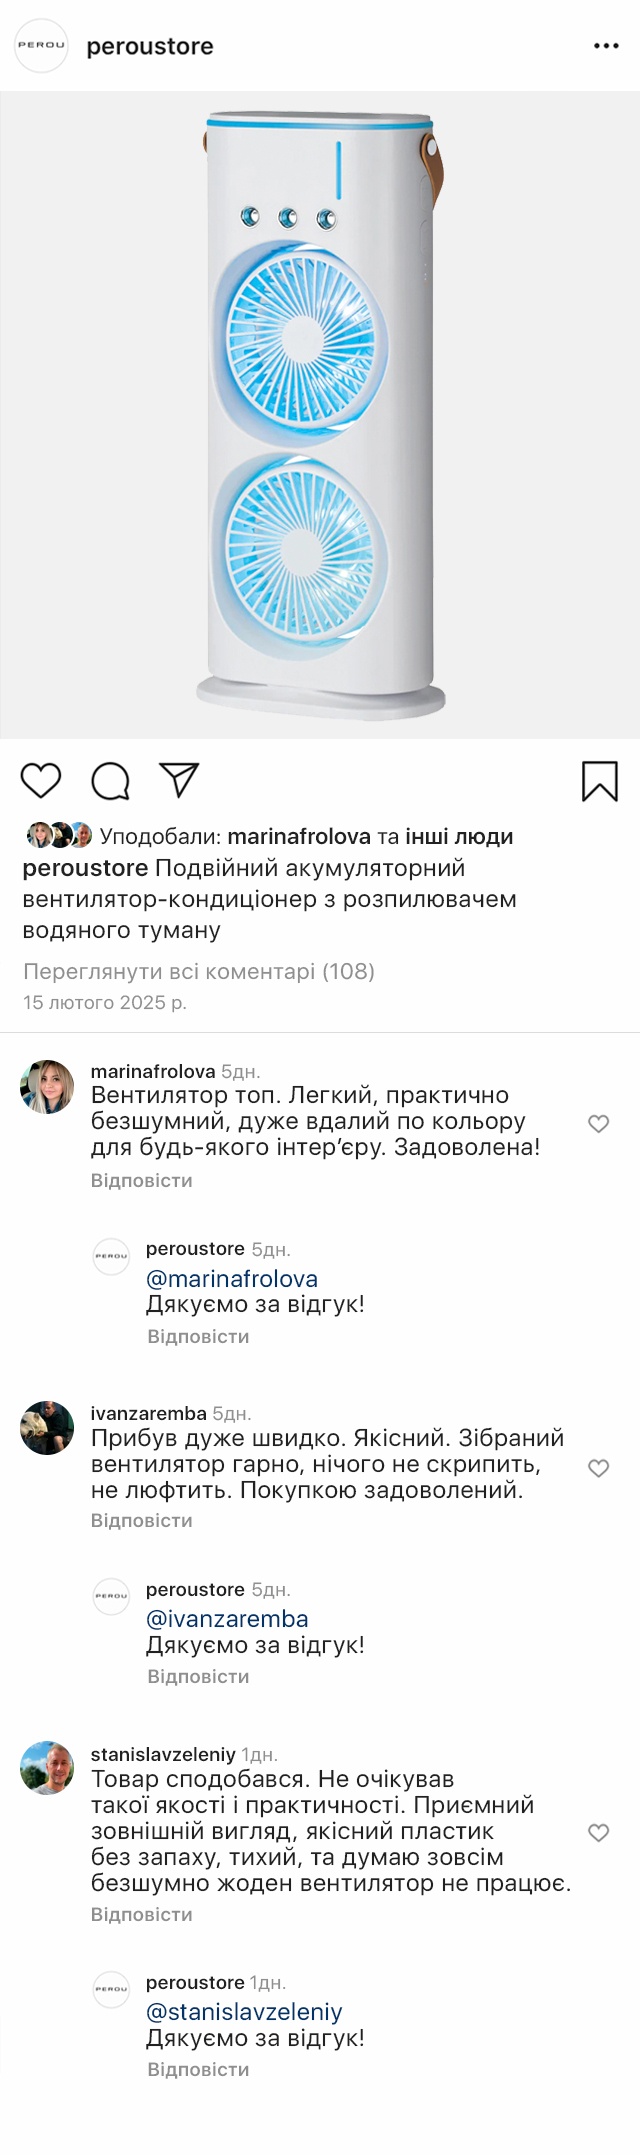Viewport: 640px width, 2155px height.
Task: Reply to stanislavzeleniy's comment
Action: [142, 1914]
